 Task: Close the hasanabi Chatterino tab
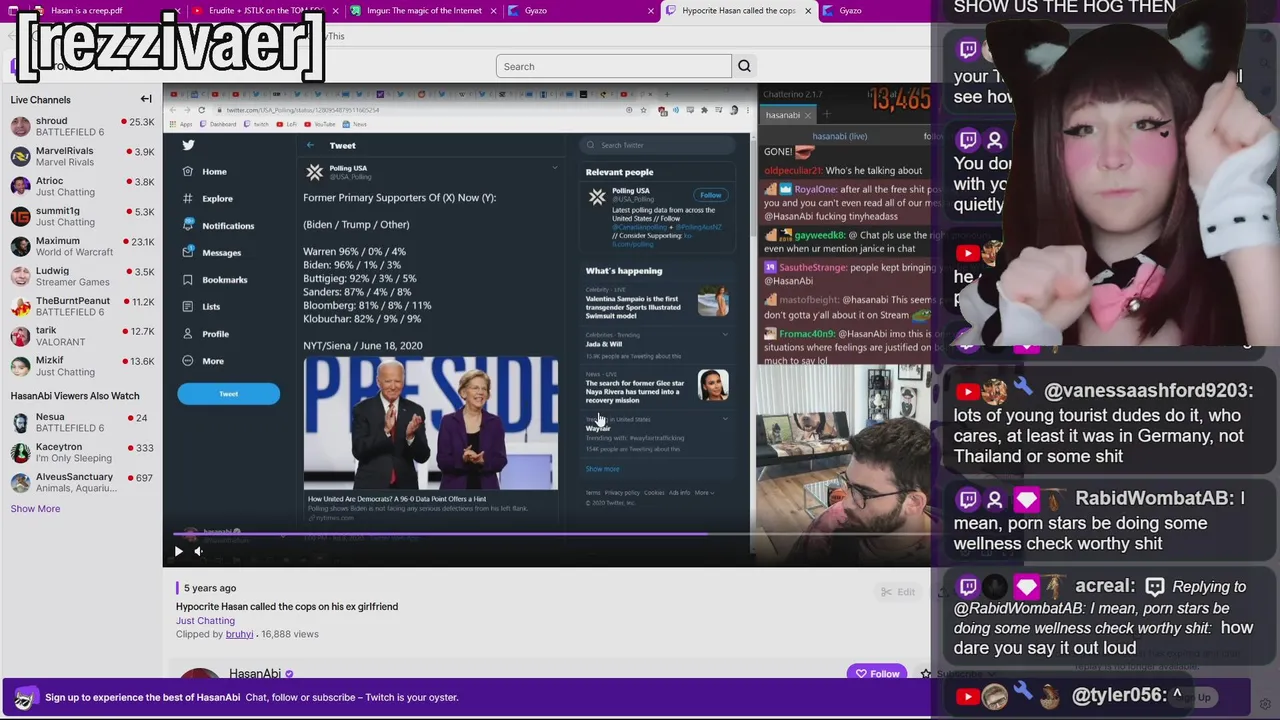tap(808, 115)
